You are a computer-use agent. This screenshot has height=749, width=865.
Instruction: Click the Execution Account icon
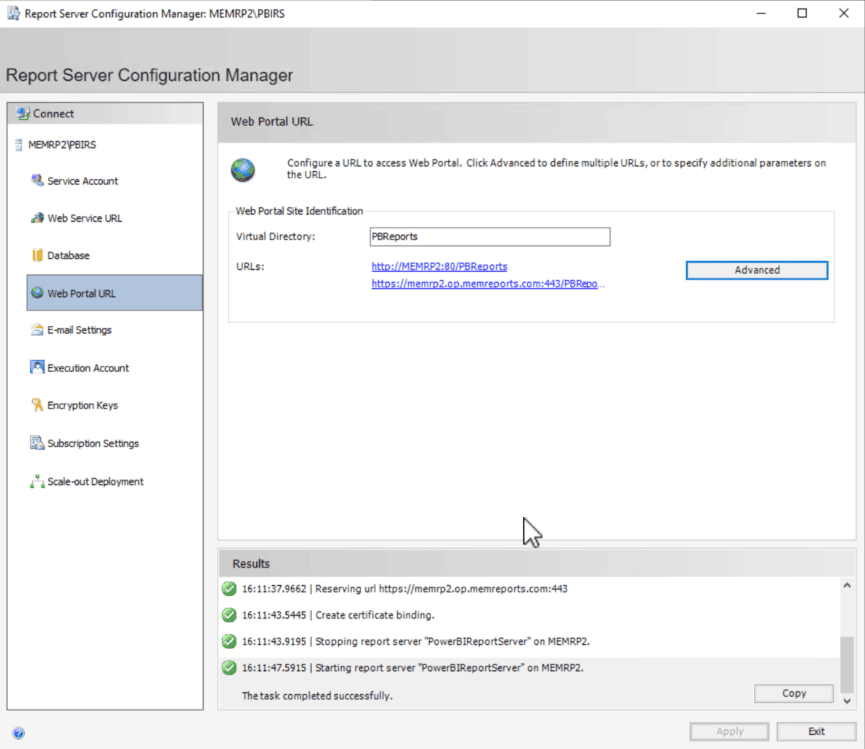point(37,367)
